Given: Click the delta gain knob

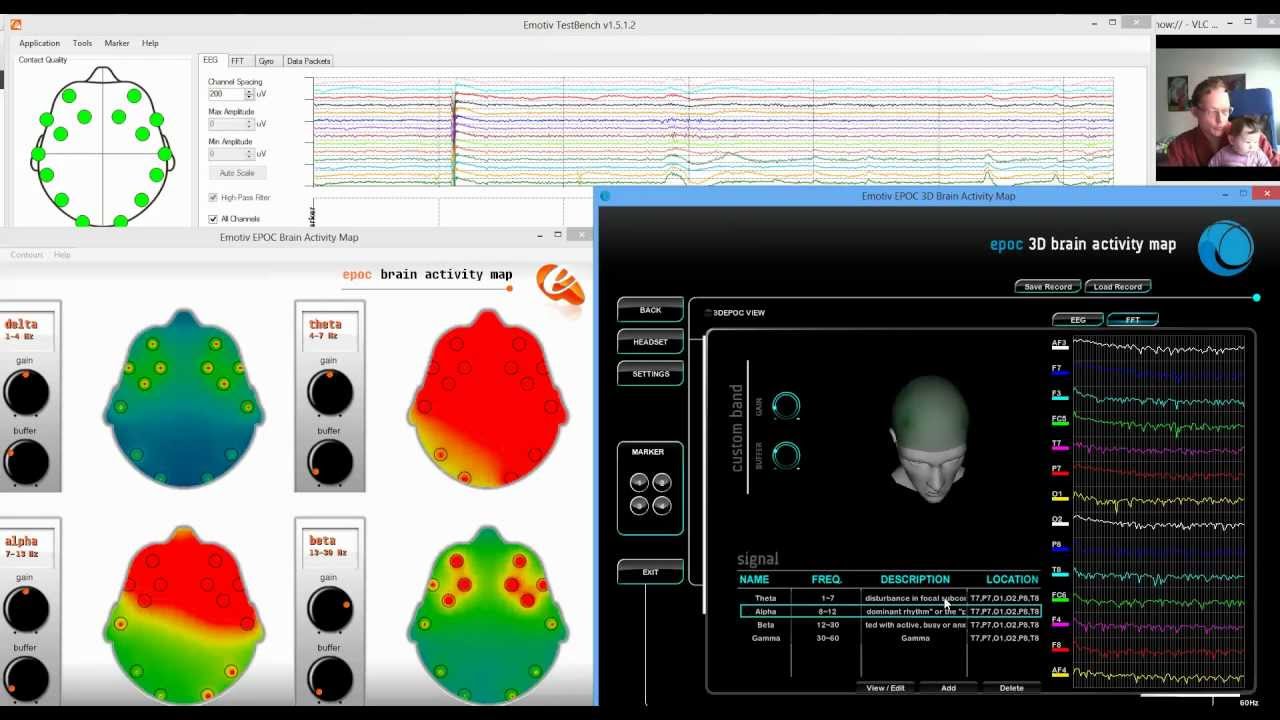Looking at the screenshot, I should [26, 392].
